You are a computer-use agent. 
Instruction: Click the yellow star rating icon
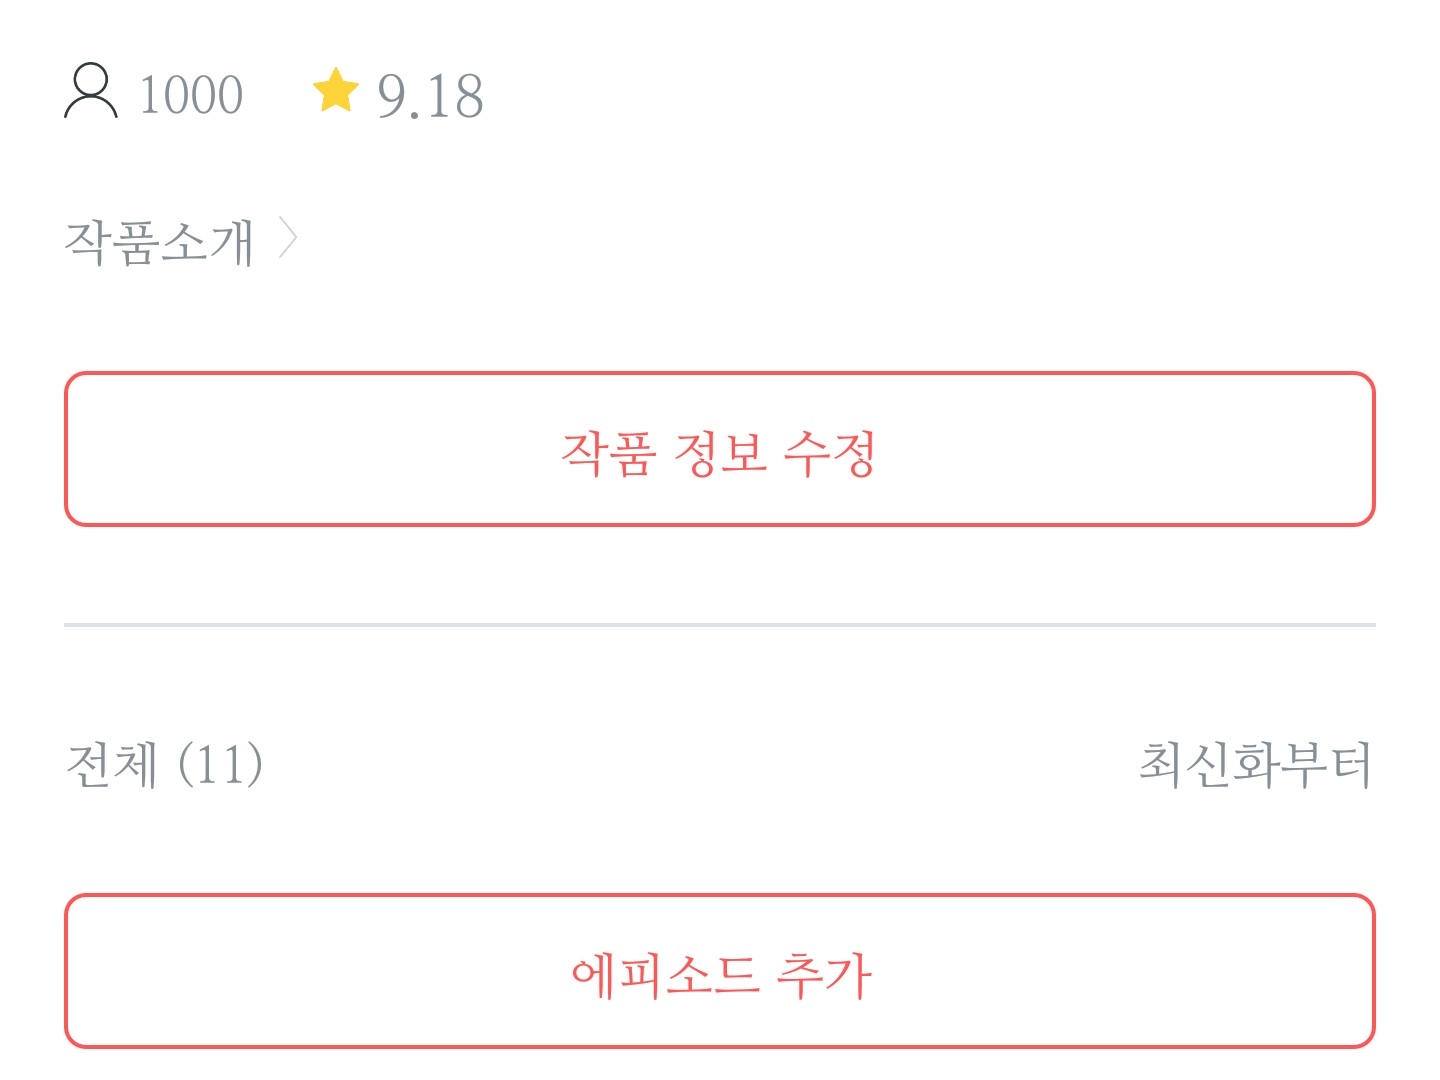pyautogui.click(x=335, y=91)
